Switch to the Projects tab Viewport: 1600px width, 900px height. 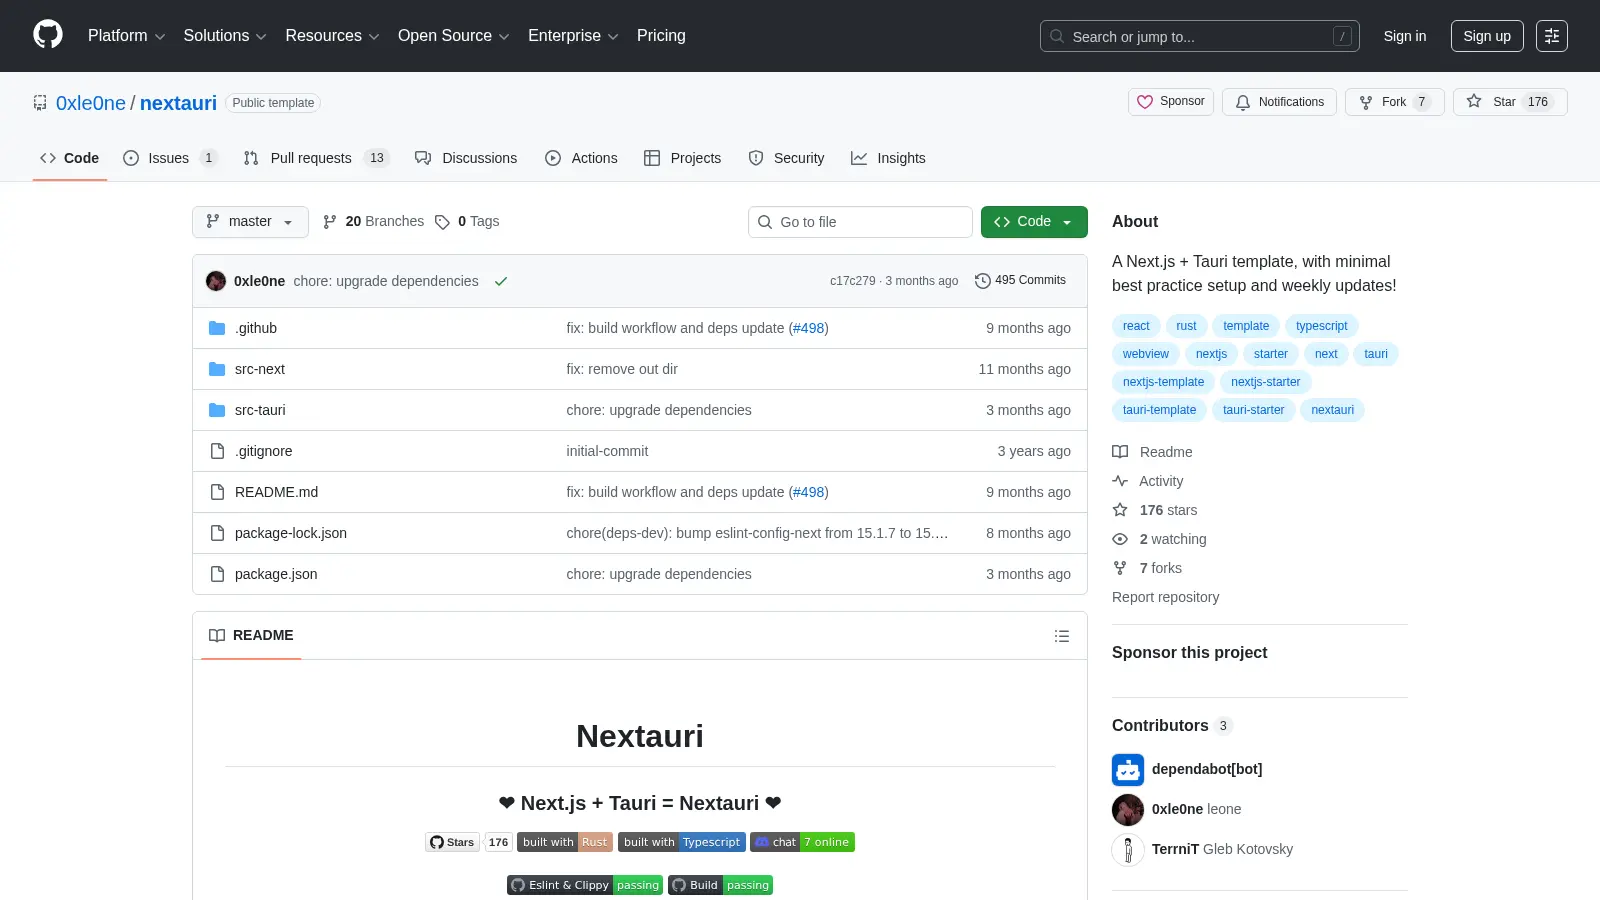click(682, 158)
